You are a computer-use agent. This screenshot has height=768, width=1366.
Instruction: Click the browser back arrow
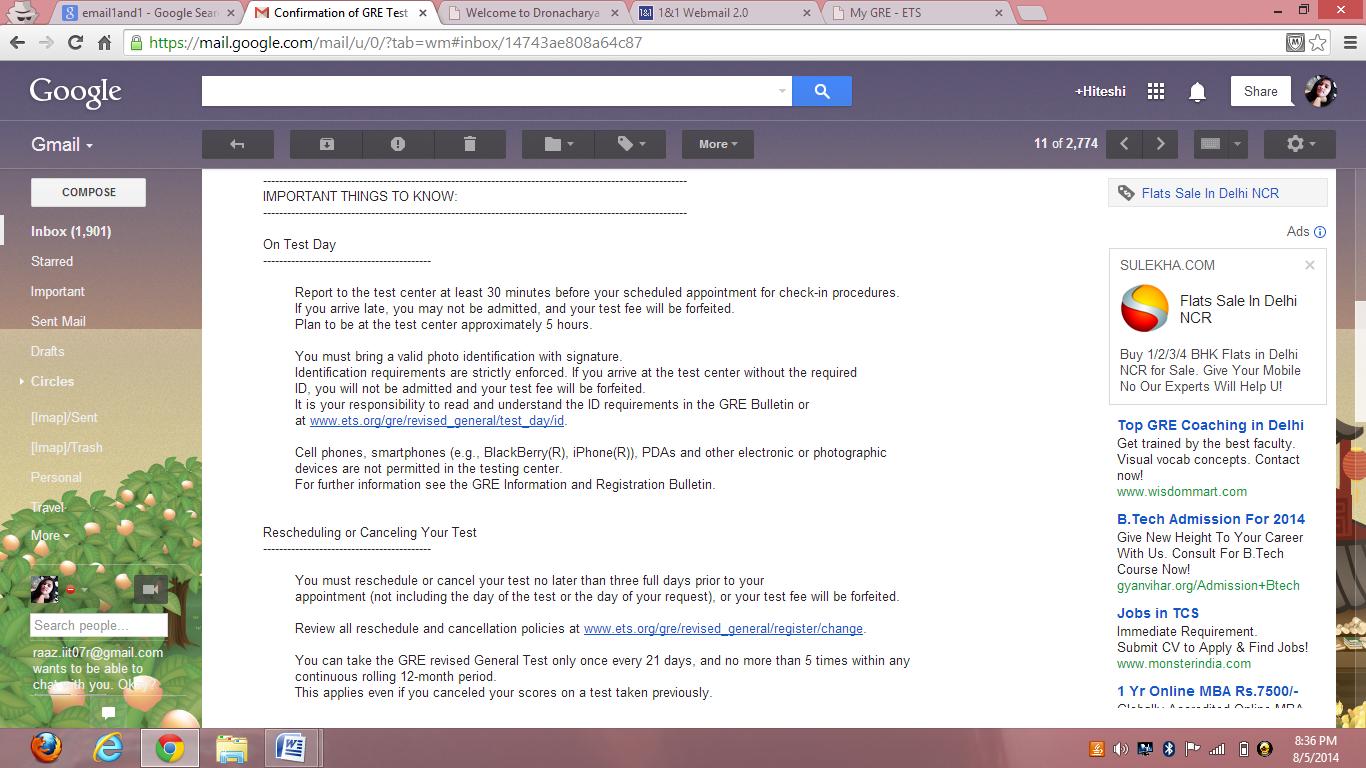(16, 43)
